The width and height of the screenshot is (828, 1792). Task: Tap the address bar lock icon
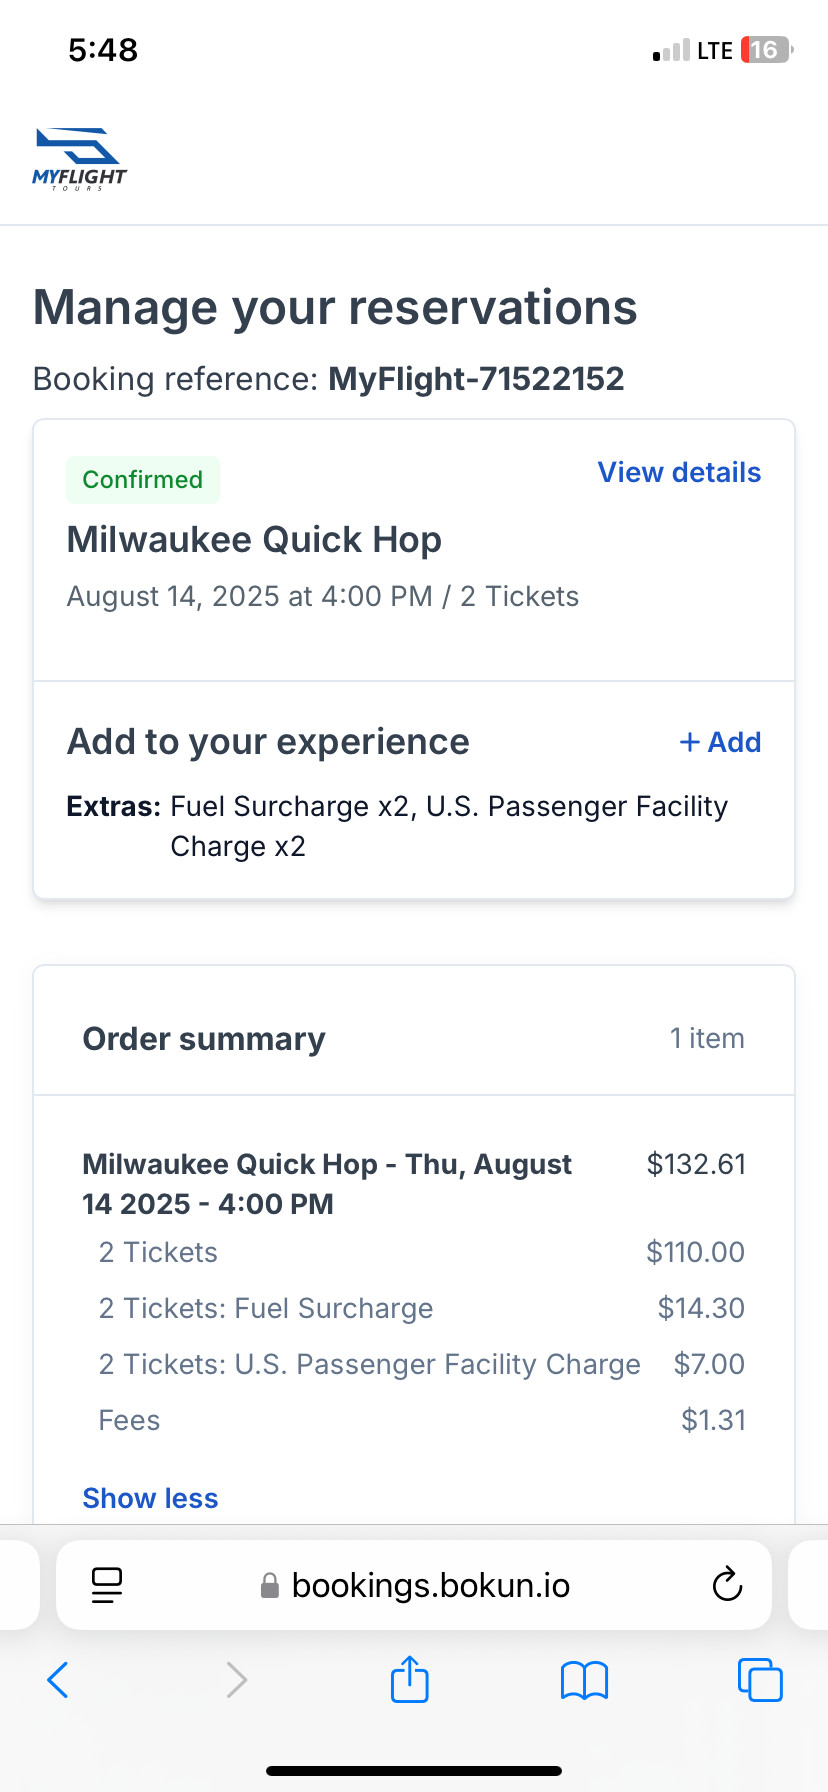tap(269, 1586)
